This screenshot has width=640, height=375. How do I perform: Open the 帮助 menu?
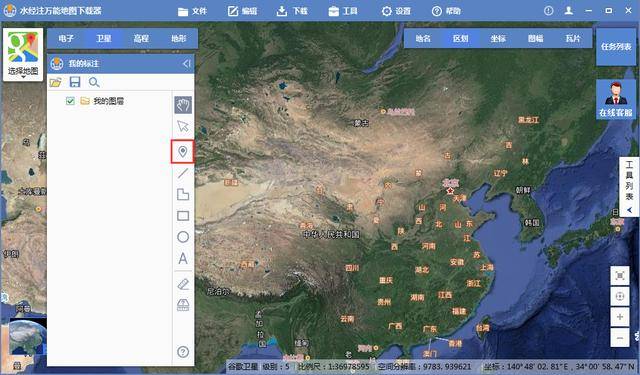point(447,11)
